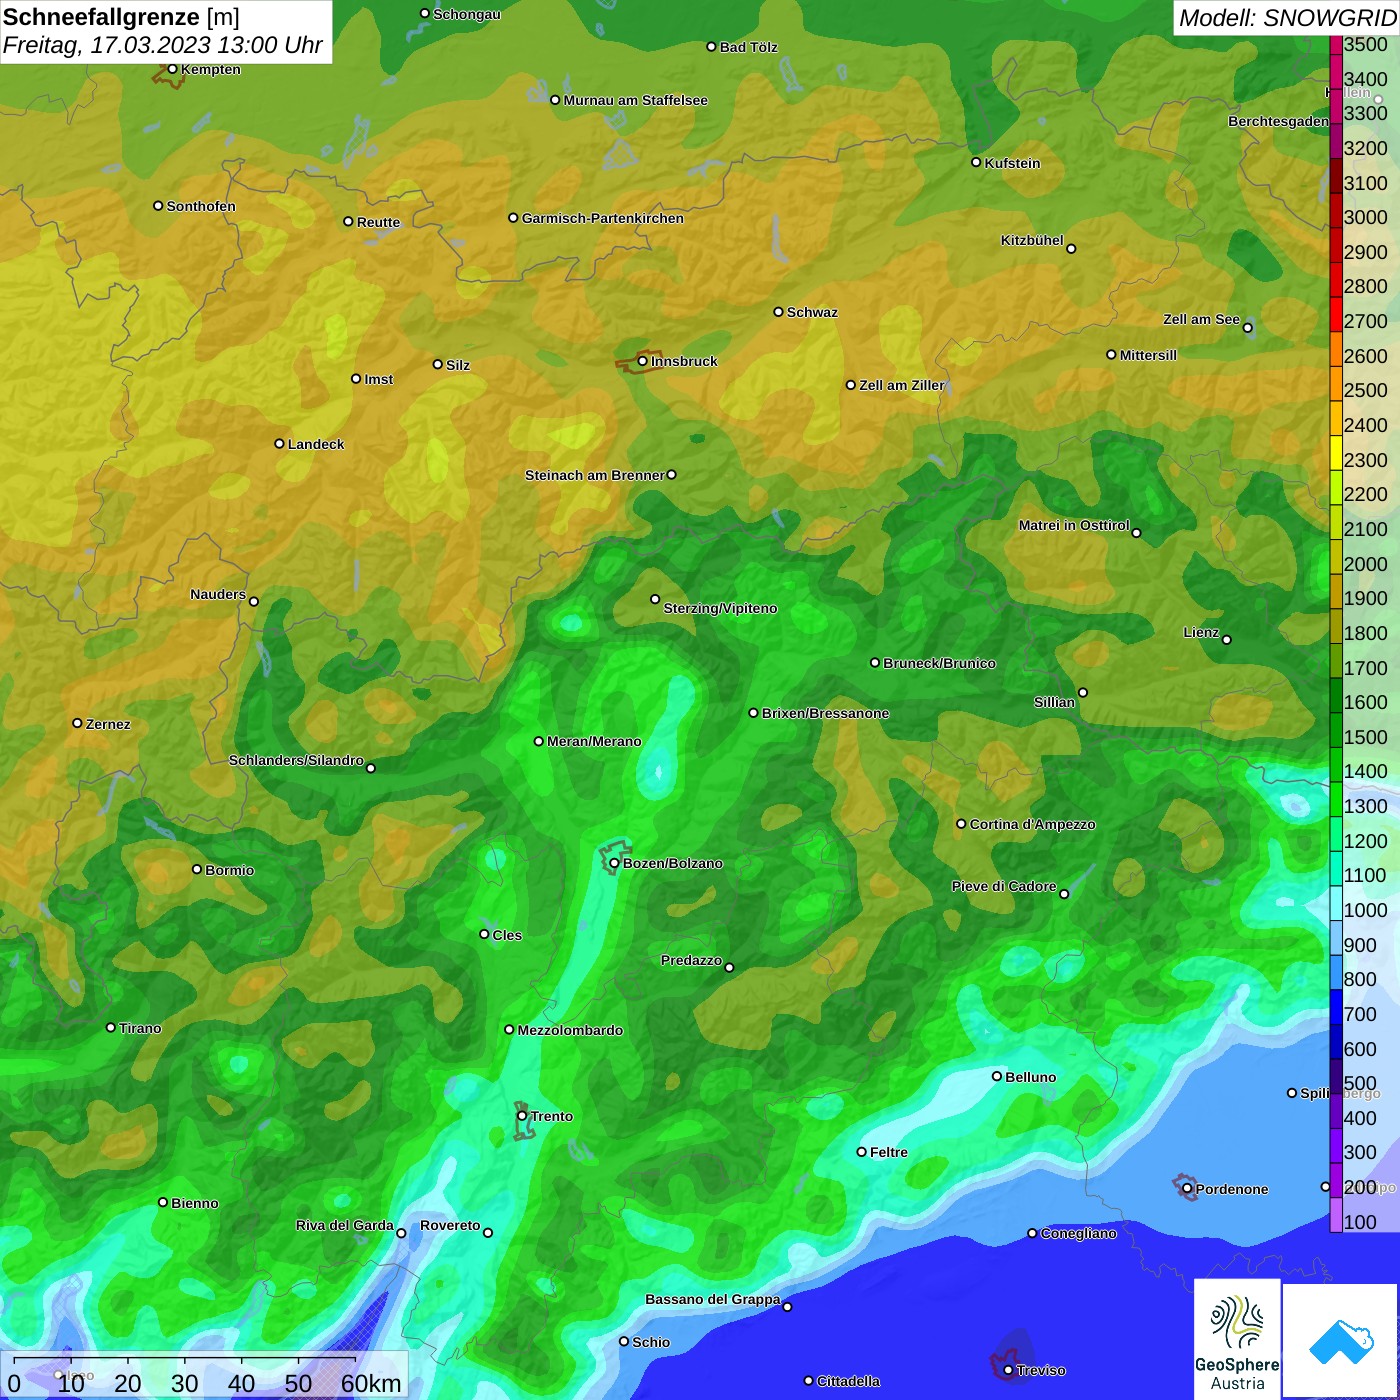Screen dimensions: 1400x1400
Task: Click the Mittersill label
Action: tap(1148, 355)
